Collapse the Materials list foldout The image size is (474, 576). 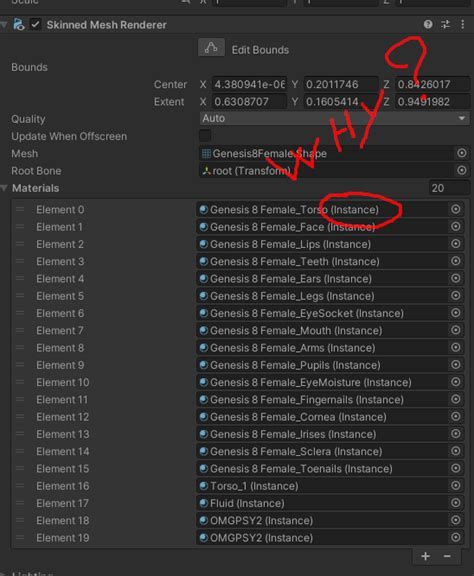[x=4, y=188]
